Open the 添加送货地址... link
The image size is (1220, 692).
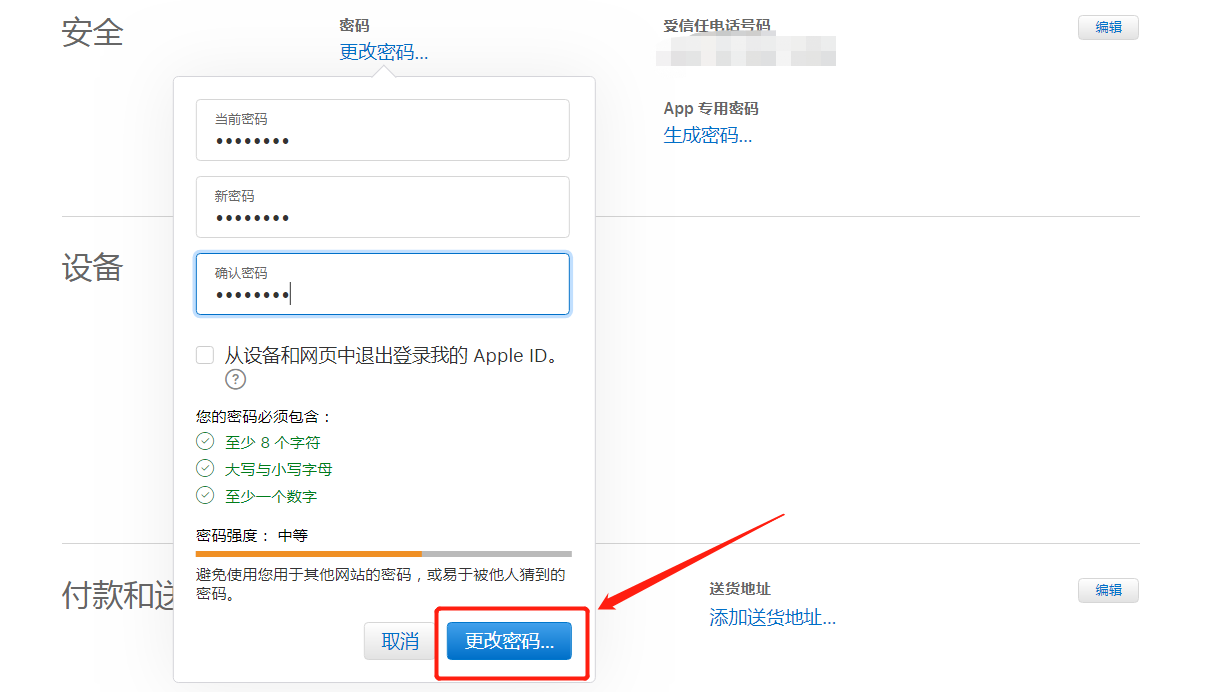(x=772, y=618)
